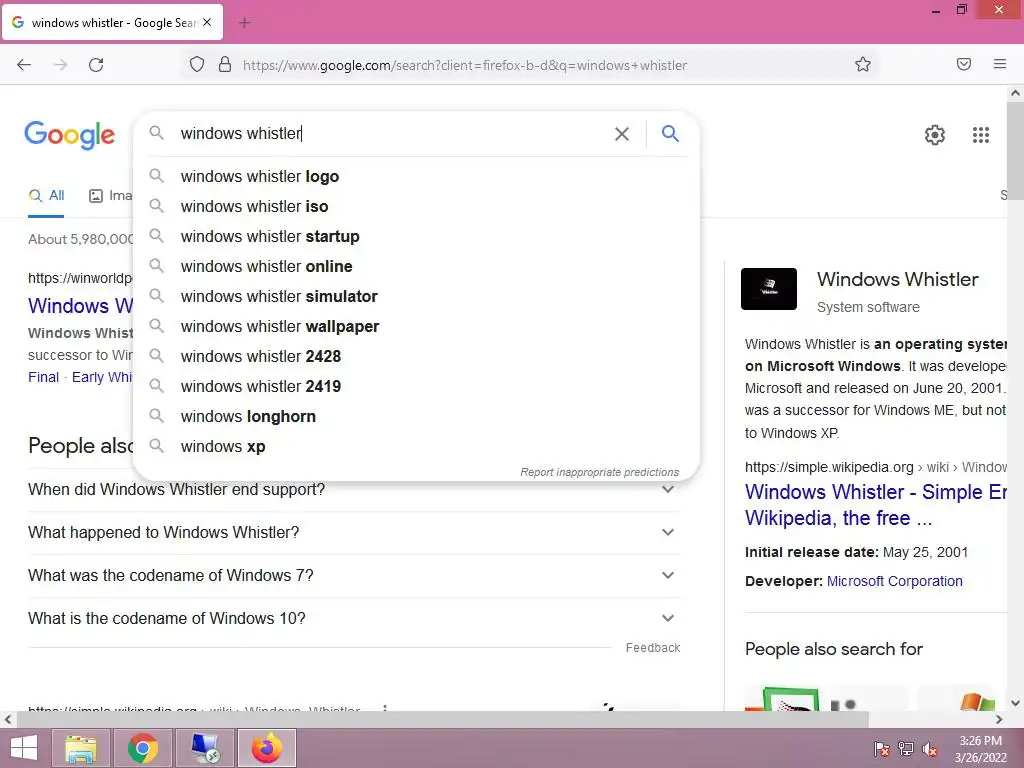
Task: Choose suggestion windows longhorn
Action: [x=415, y=417]
